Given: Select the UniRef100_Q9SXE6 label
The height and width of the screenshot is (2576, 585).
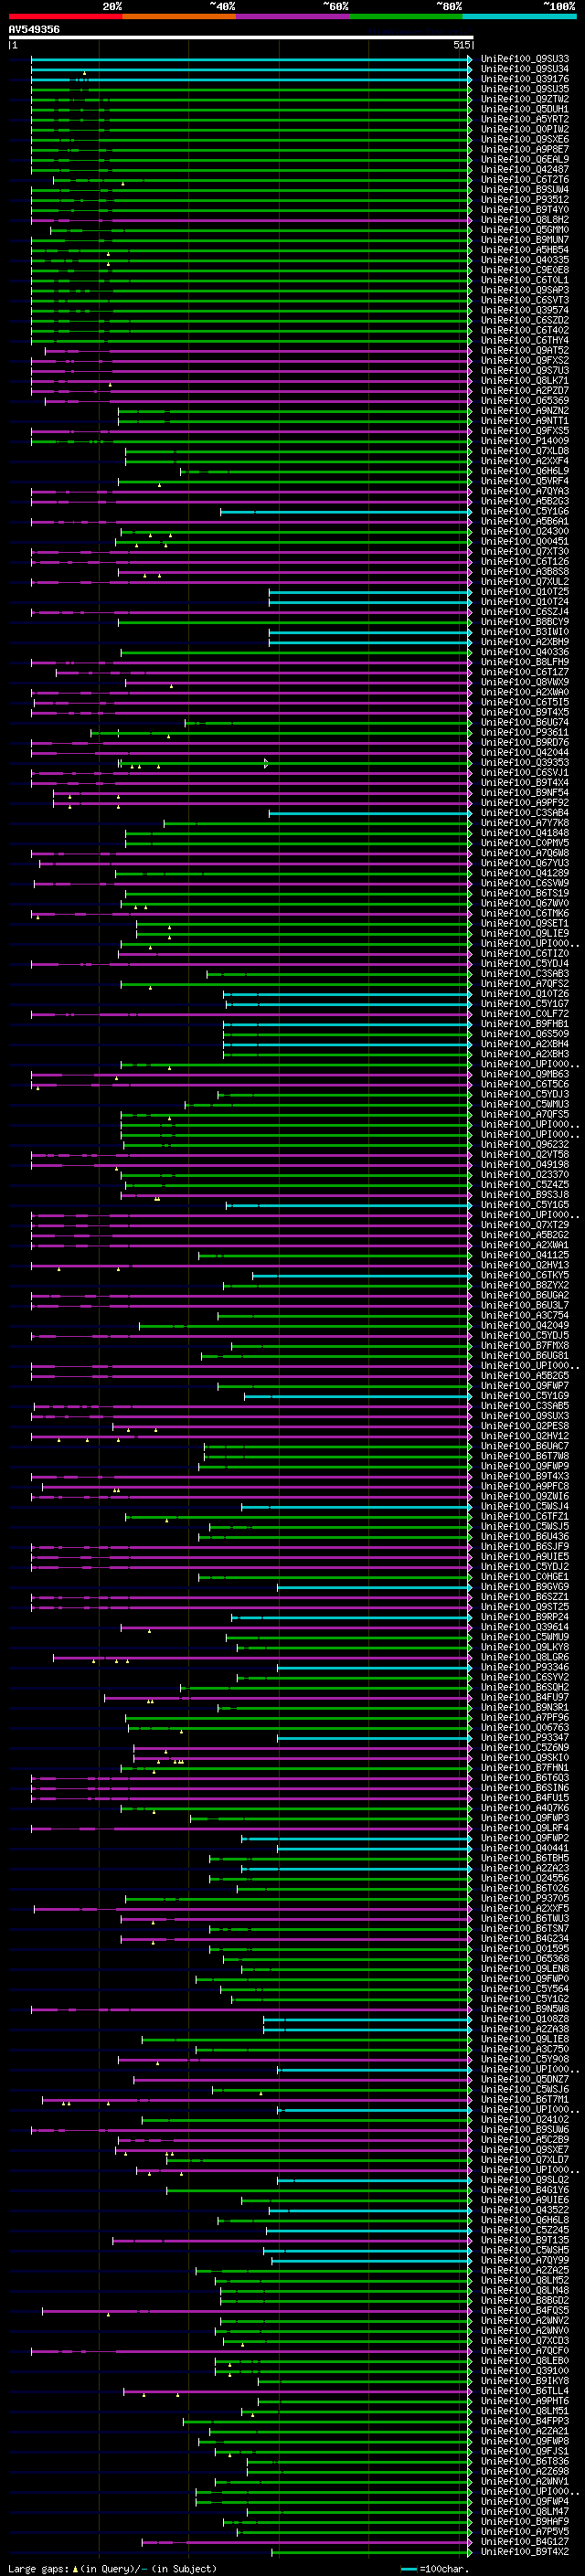Looking at the screenshot, I should pos(524,139).
